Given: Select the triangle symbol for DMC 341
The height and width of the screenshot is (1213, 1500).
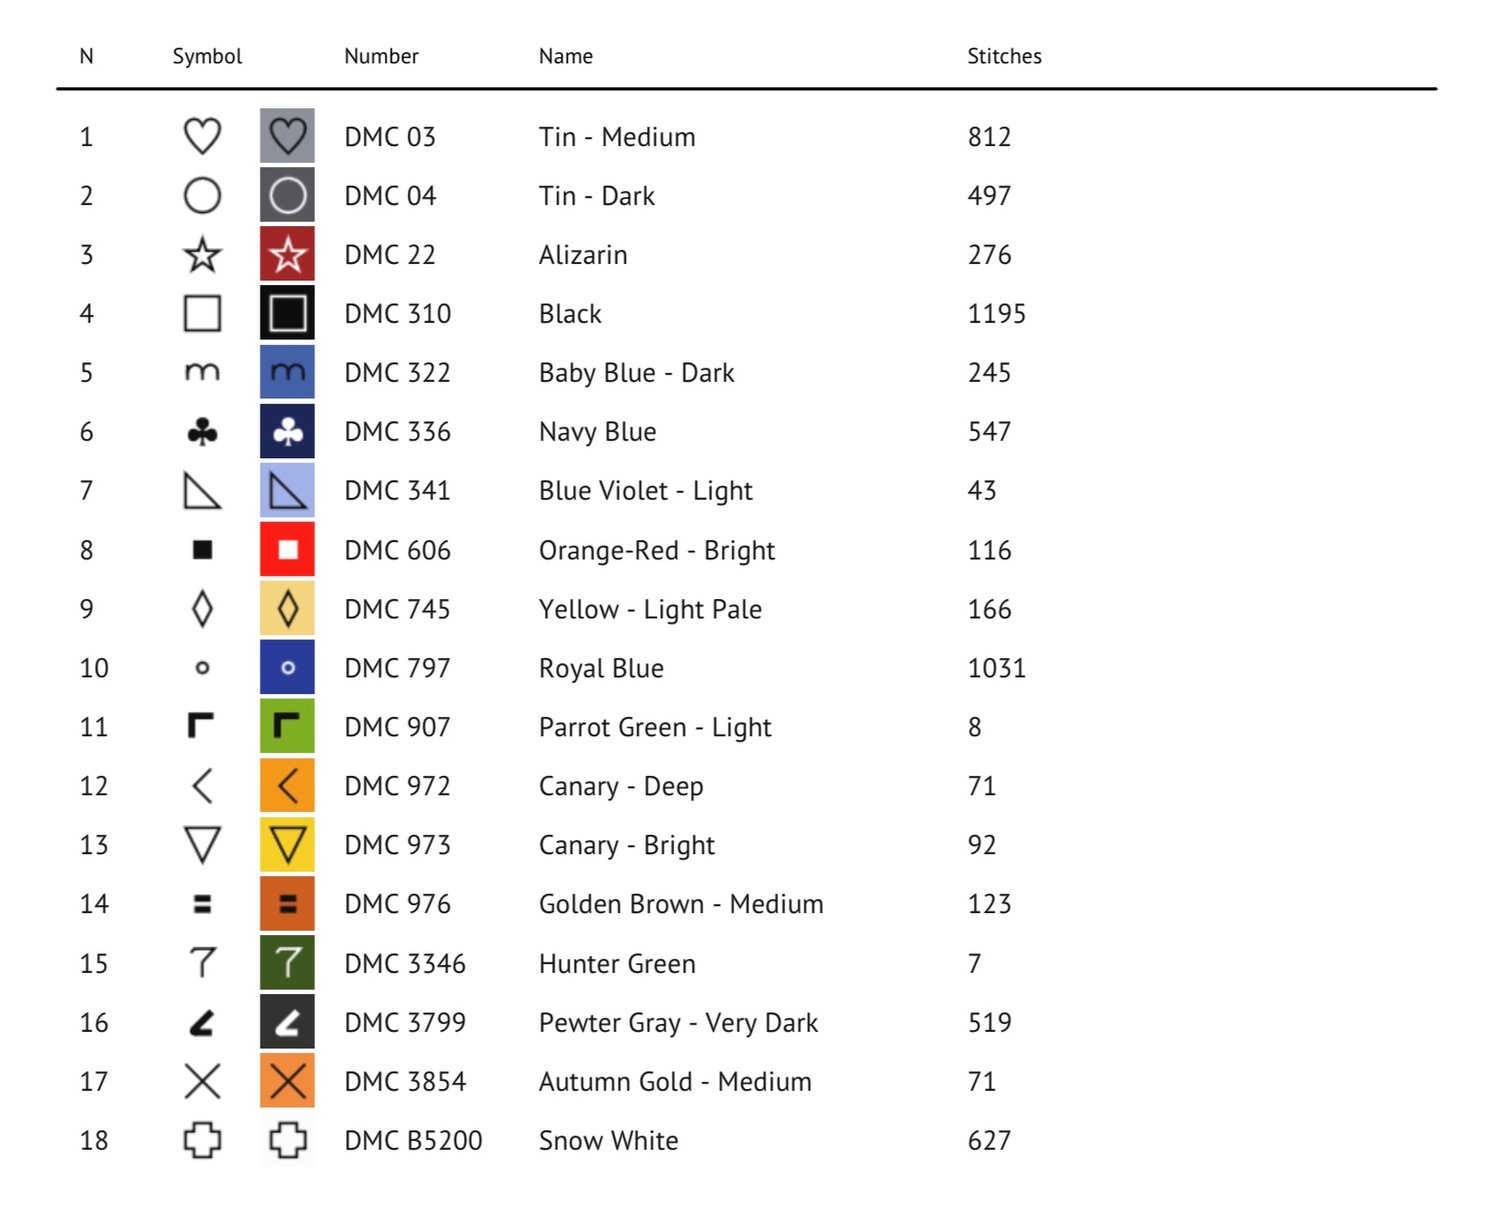Looking at the screenshot, I should [x=202, y=491].
